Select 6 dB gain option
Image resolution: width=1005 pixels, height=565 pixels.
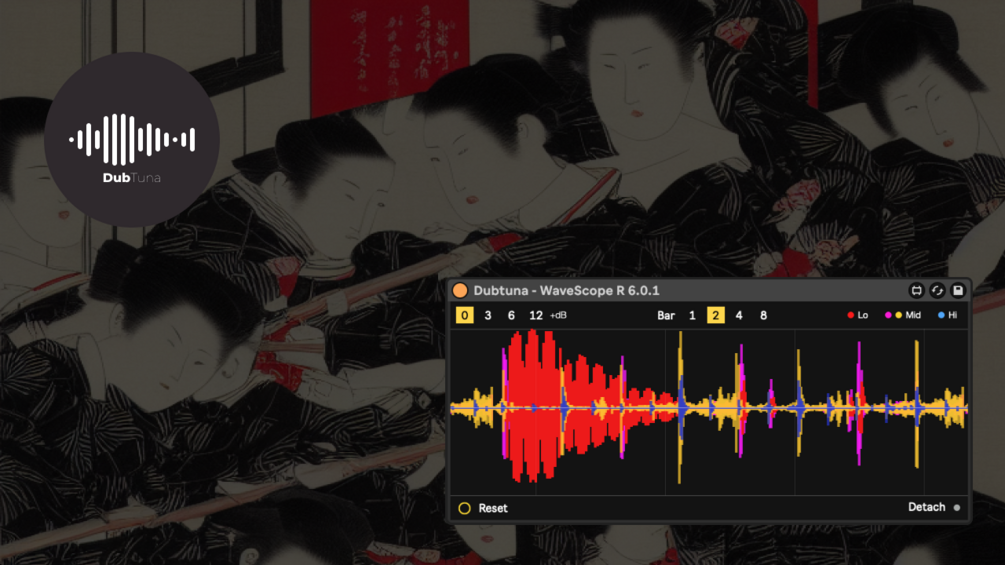point(511,315)
